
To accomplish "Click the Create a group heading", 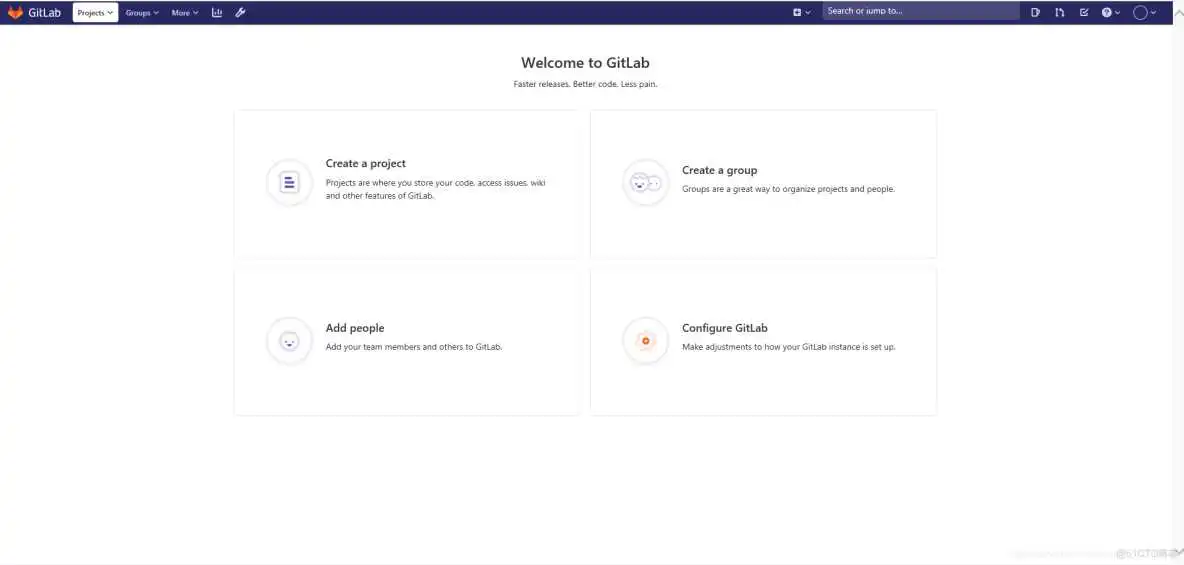I will pyautogui.click(x=719, y=171).
